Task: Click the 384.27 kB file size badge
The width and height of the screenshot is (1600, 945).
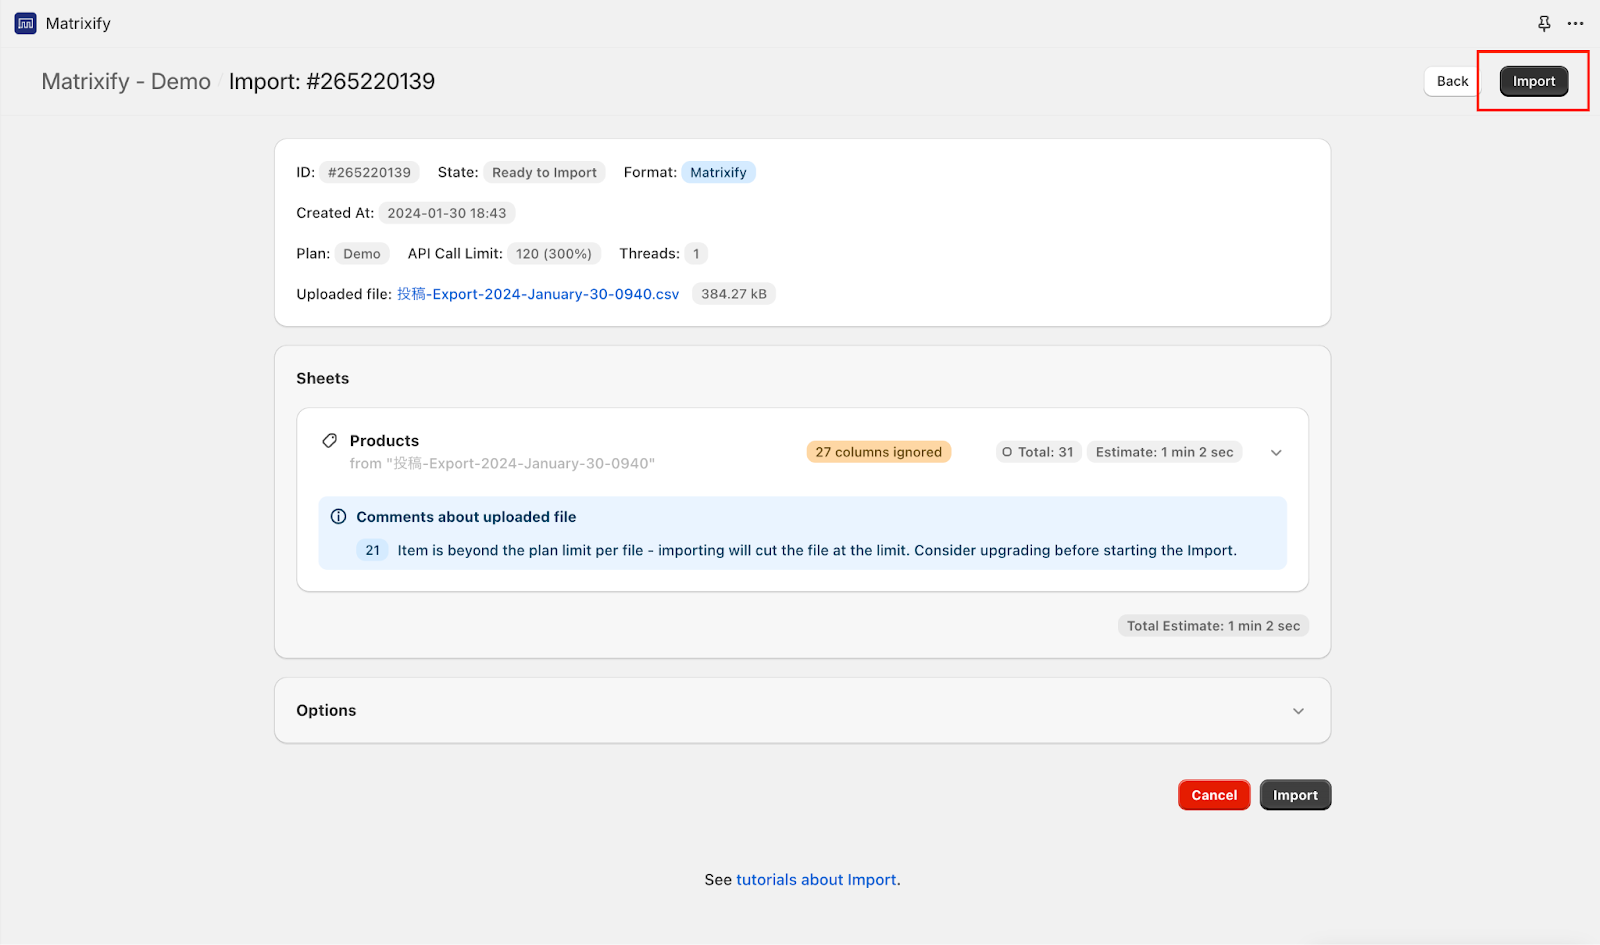Action: click(734, 294)
